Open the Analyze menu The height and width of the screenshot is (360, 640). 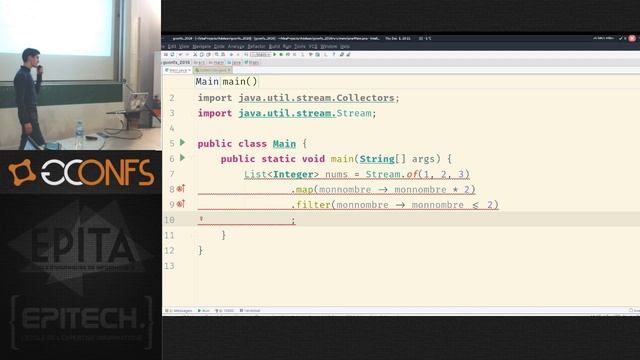pyautogui.click(x=236, y=47)
